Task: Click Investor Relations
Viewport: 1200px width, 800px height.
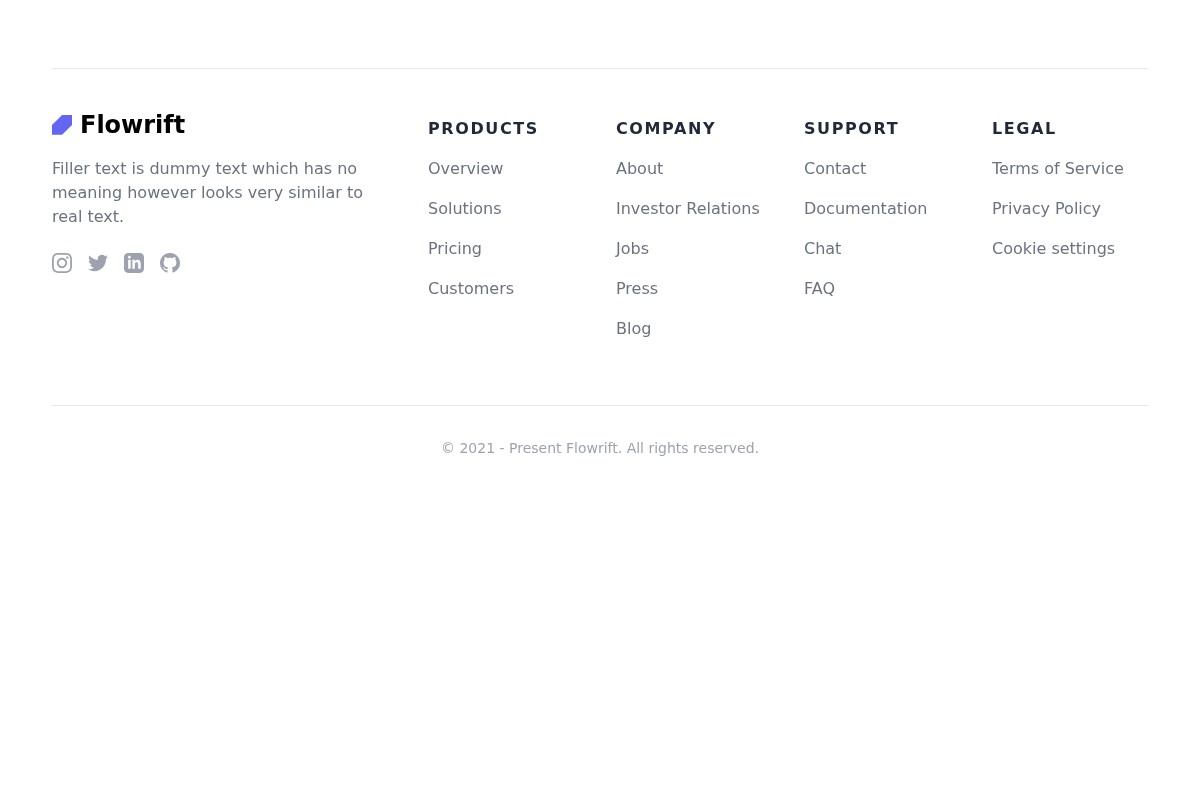Action: click(x=687, y=208)
